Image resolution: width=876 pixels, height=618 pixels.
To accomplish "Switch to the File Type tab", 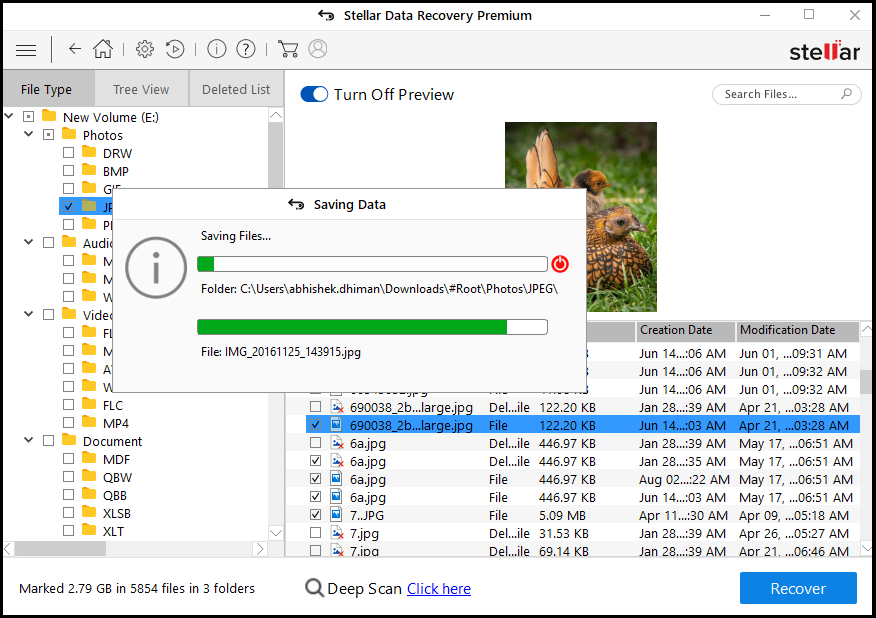I will pyautogui.click(x=47, y=89).
